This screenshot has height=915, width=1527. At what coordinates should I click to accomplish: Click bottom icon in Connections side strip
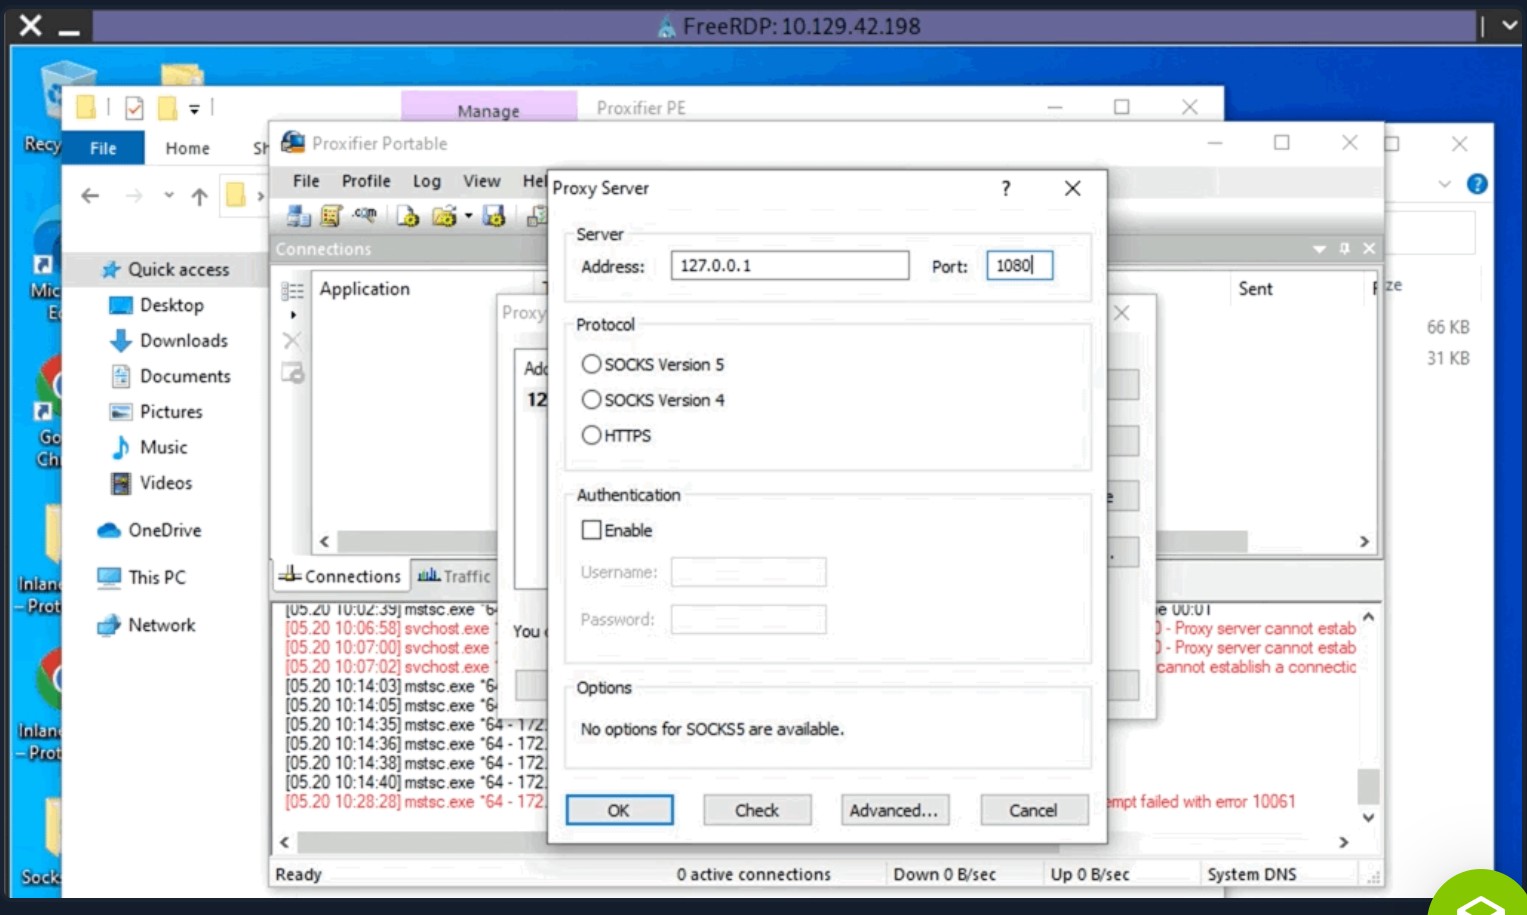click(x=292, y=373)
